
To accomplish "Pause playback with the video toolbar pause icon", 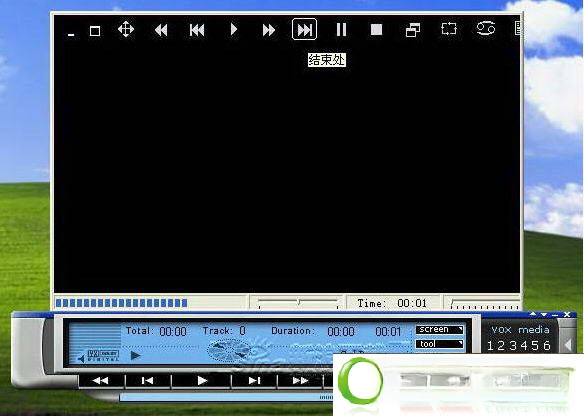I will click(341, 29).
